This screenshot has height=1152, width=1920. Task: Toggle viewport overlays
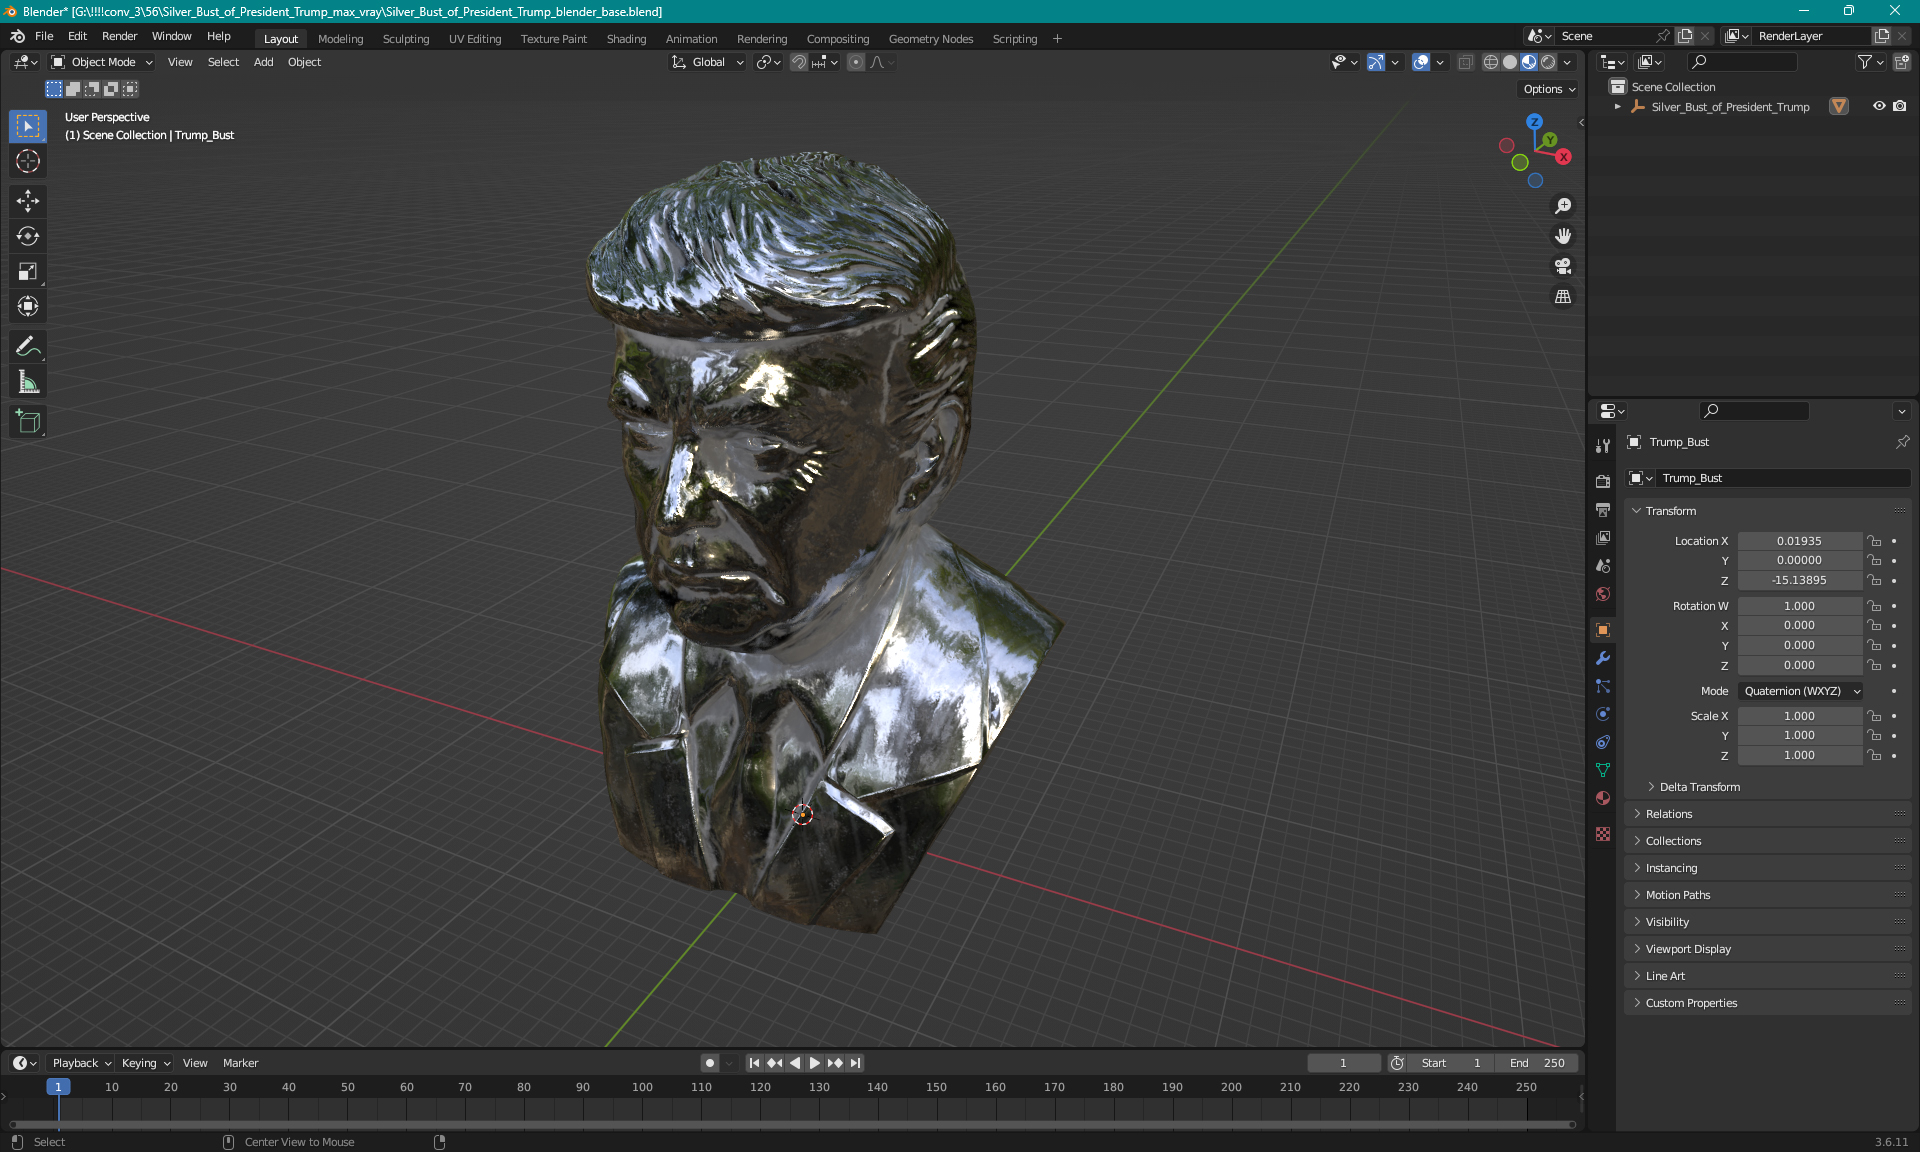(x=1421, y=62)
